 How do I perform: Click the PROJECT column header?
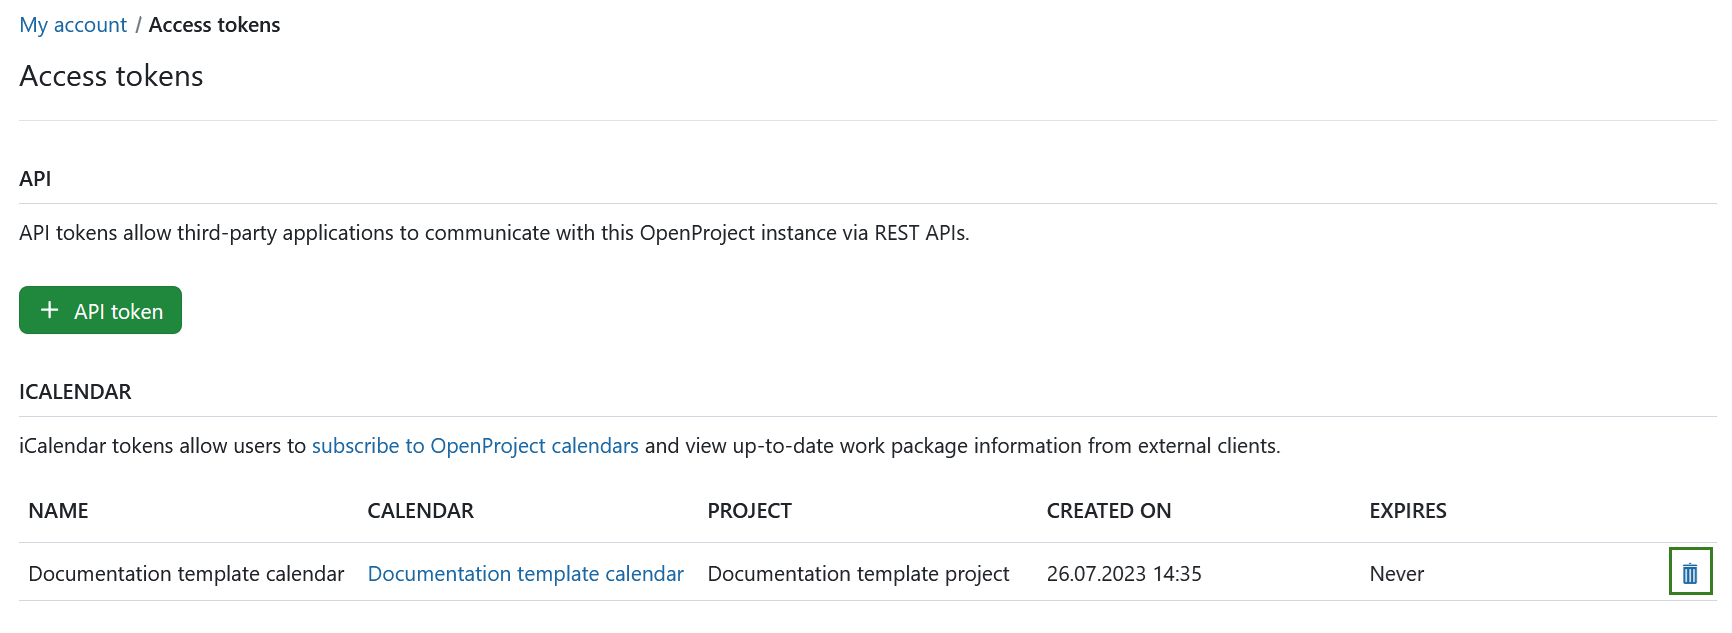[749, 511]
